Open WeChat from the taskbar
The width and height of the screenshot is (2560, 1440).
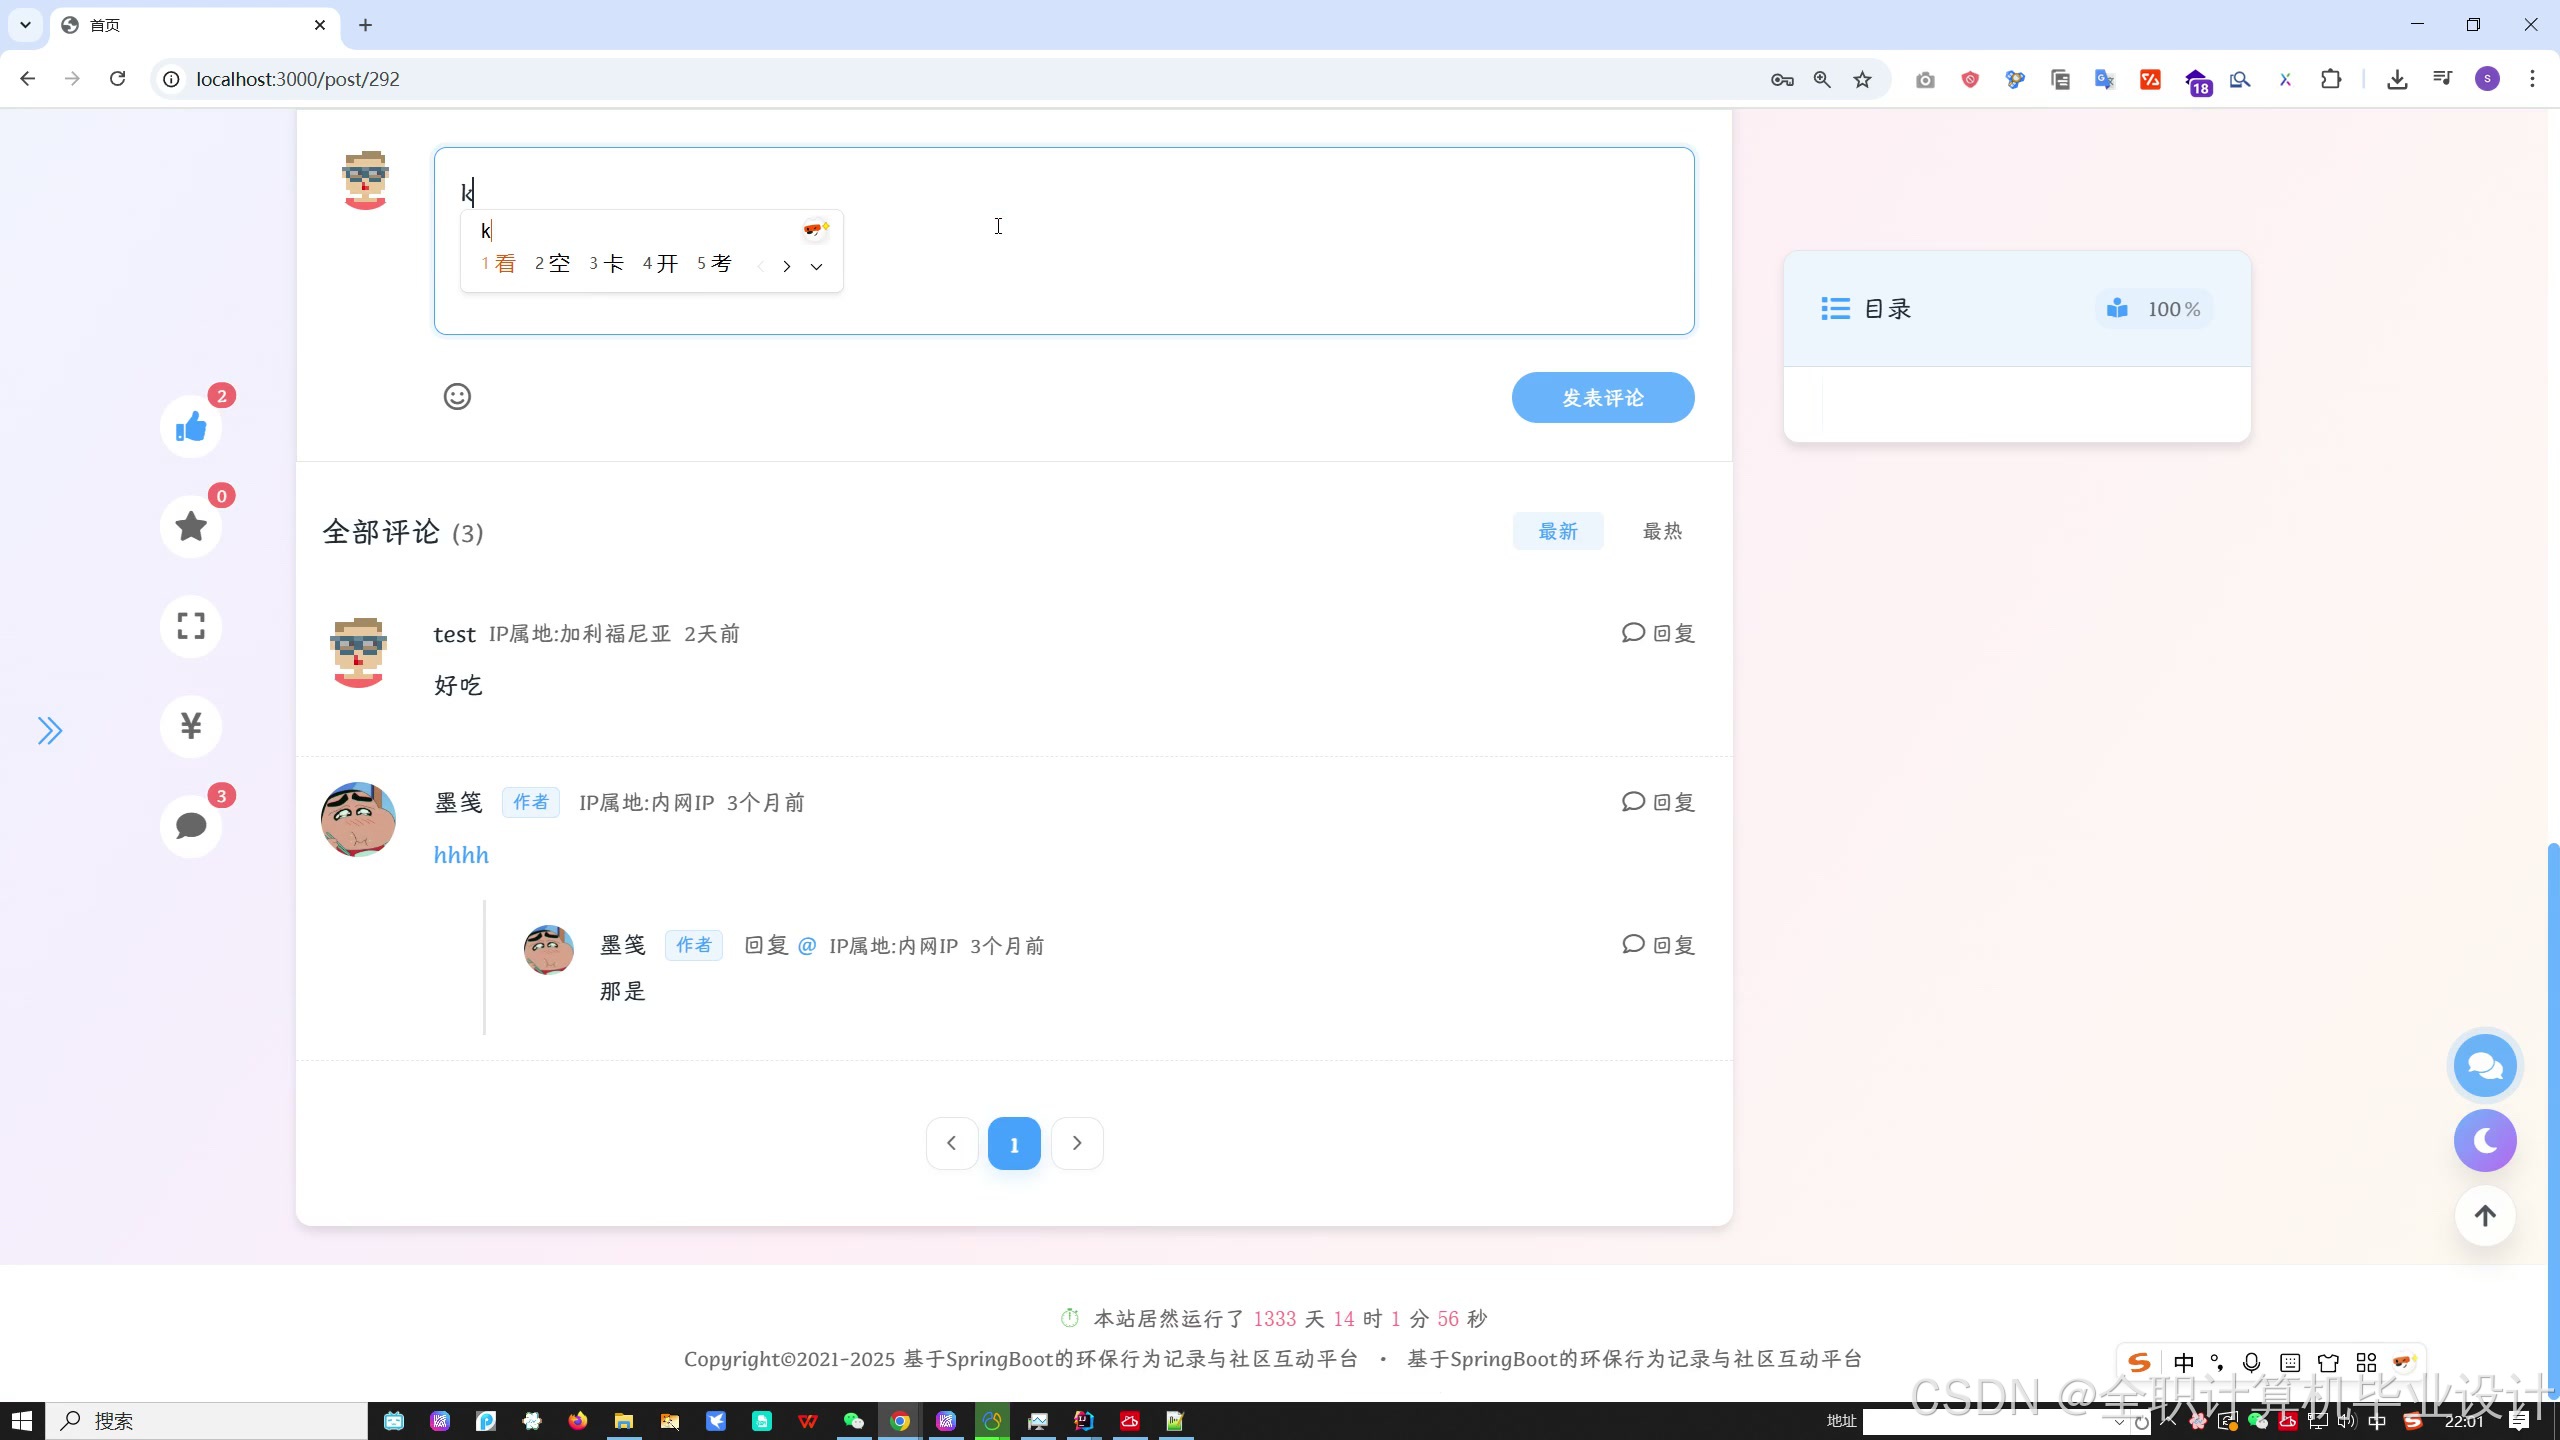[853, 1421]
